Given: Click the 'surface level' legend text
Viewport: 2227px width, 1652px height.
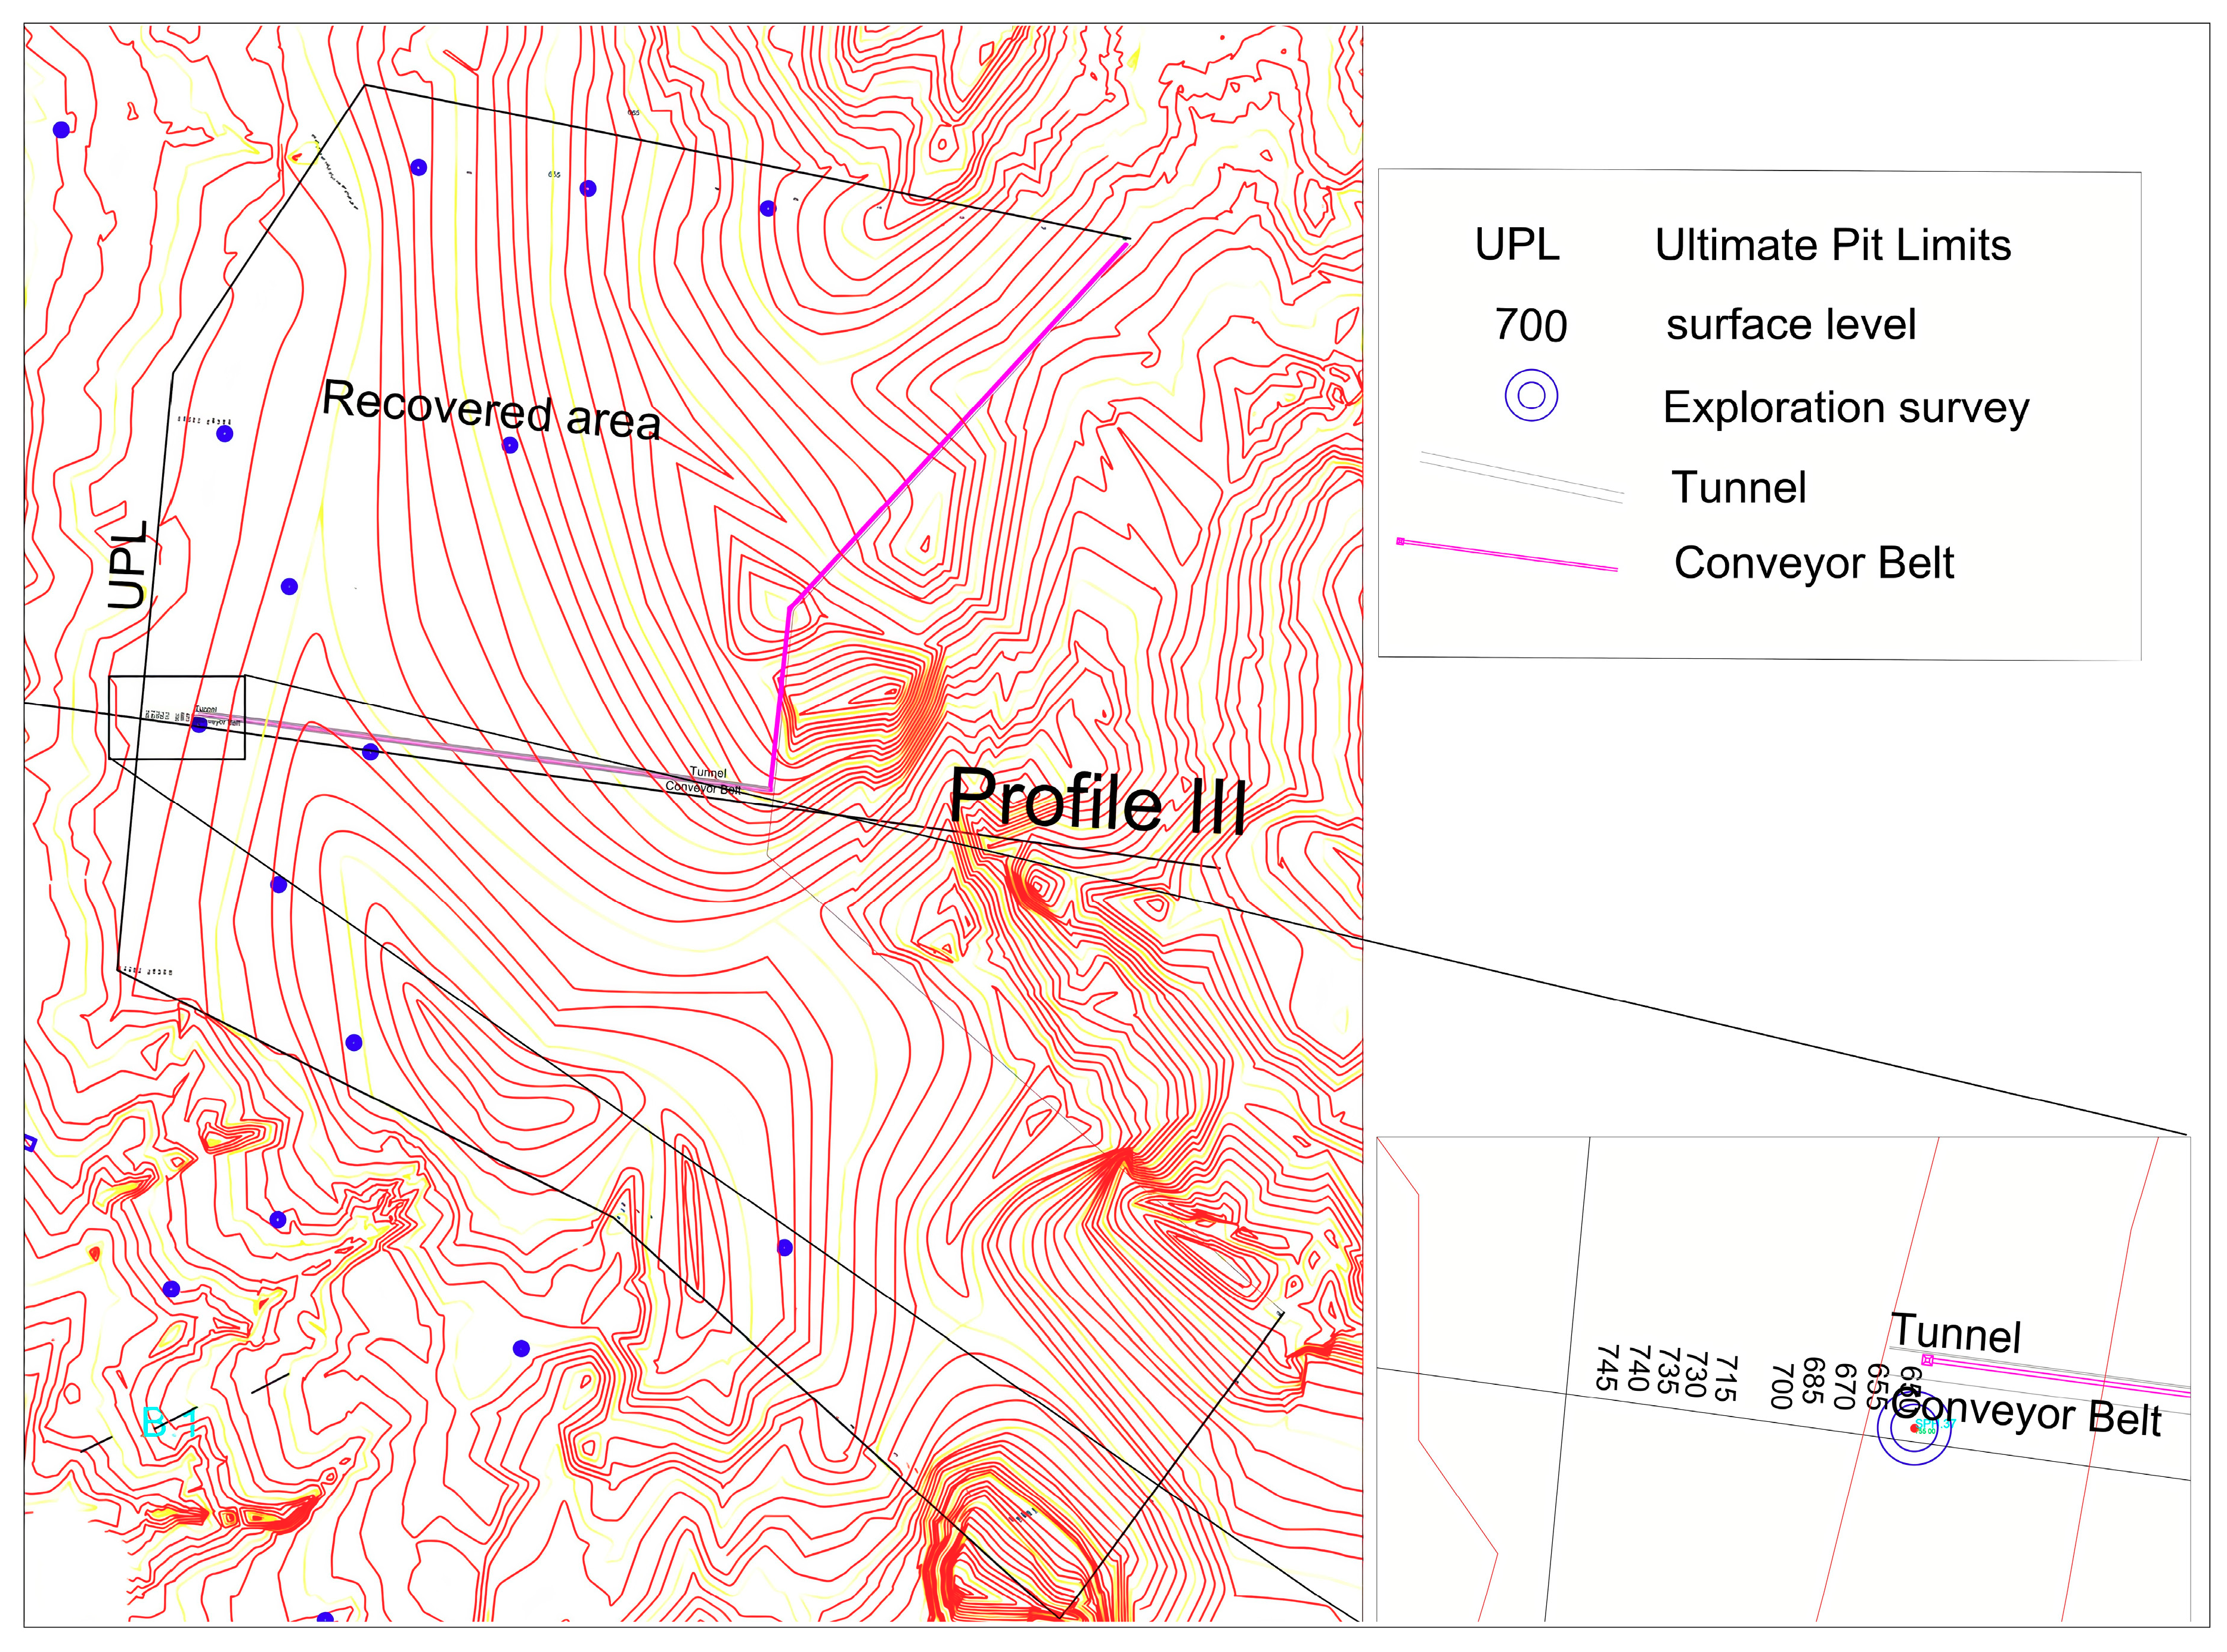Looking at the screenshot, I should point(1790,325).
